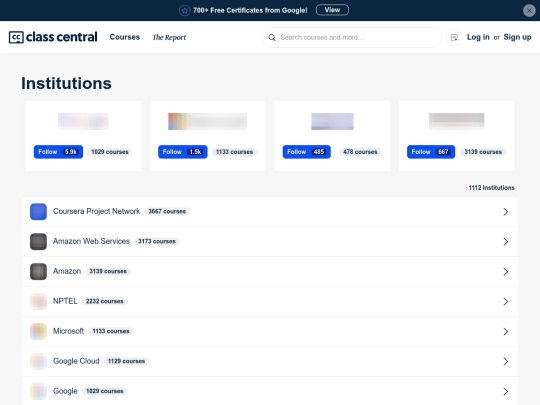
Task: Open the Courses menu
Action: click(125, 37)
